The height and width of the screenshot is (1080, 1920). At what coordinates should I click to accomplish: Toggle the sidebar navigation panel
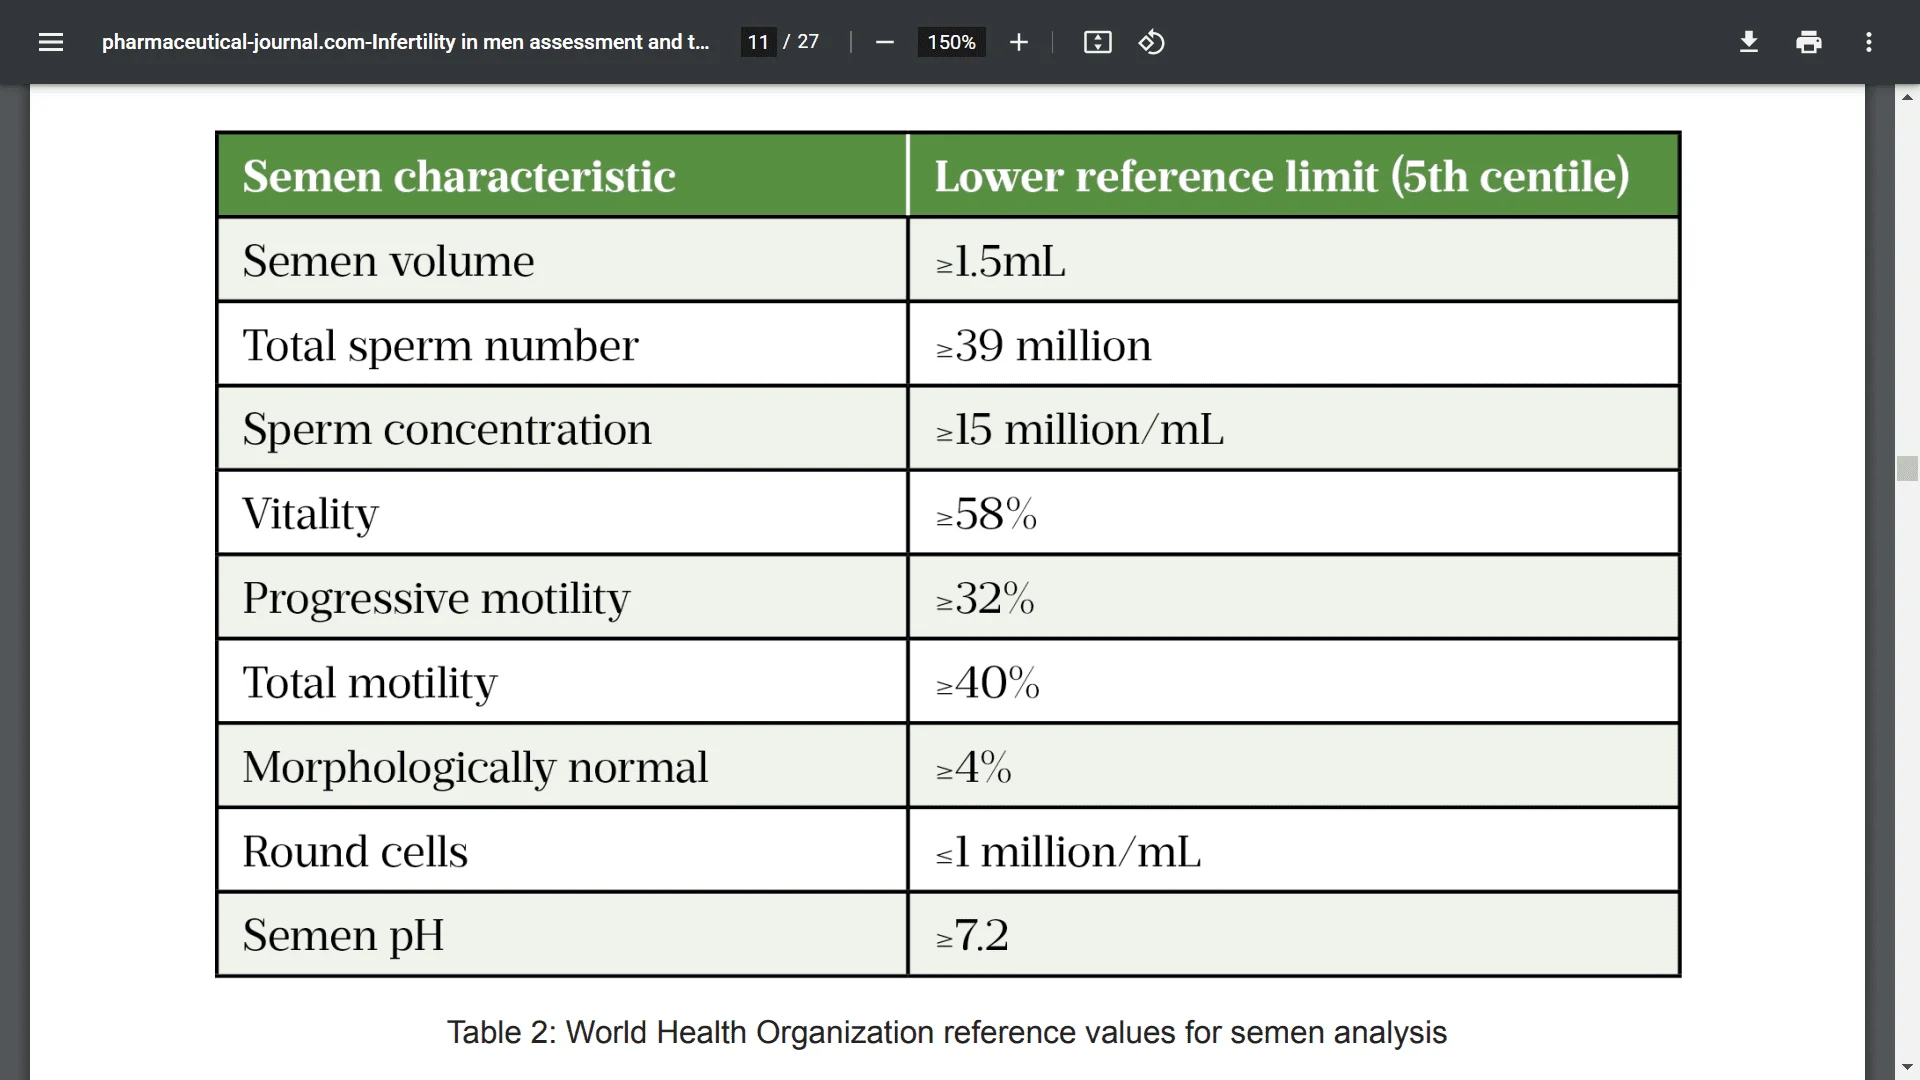tap(50, 42)
